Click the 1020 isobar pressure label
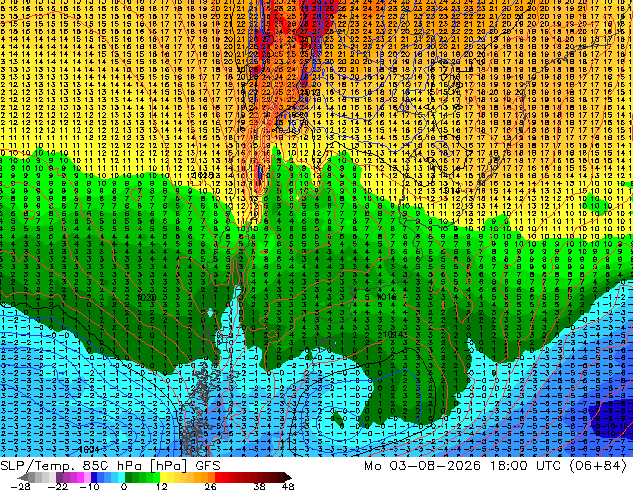This screenshot has height=490, width=634. click(x=146, y=298)
